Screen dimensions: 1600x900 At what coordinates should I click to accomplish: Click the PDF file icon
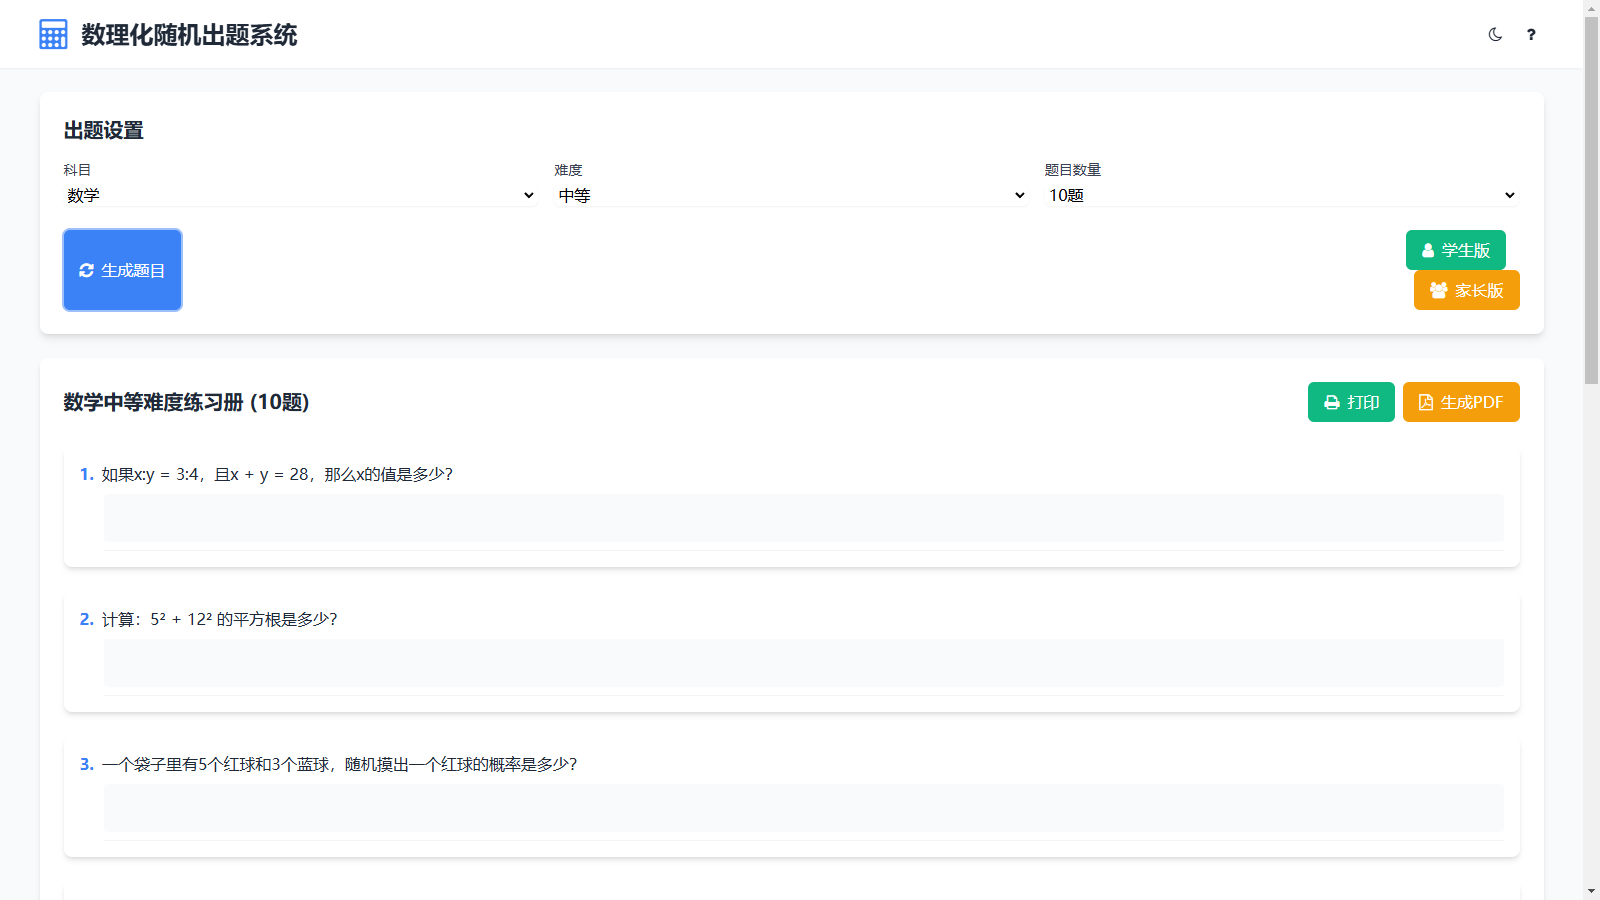tap(1426, 403)
